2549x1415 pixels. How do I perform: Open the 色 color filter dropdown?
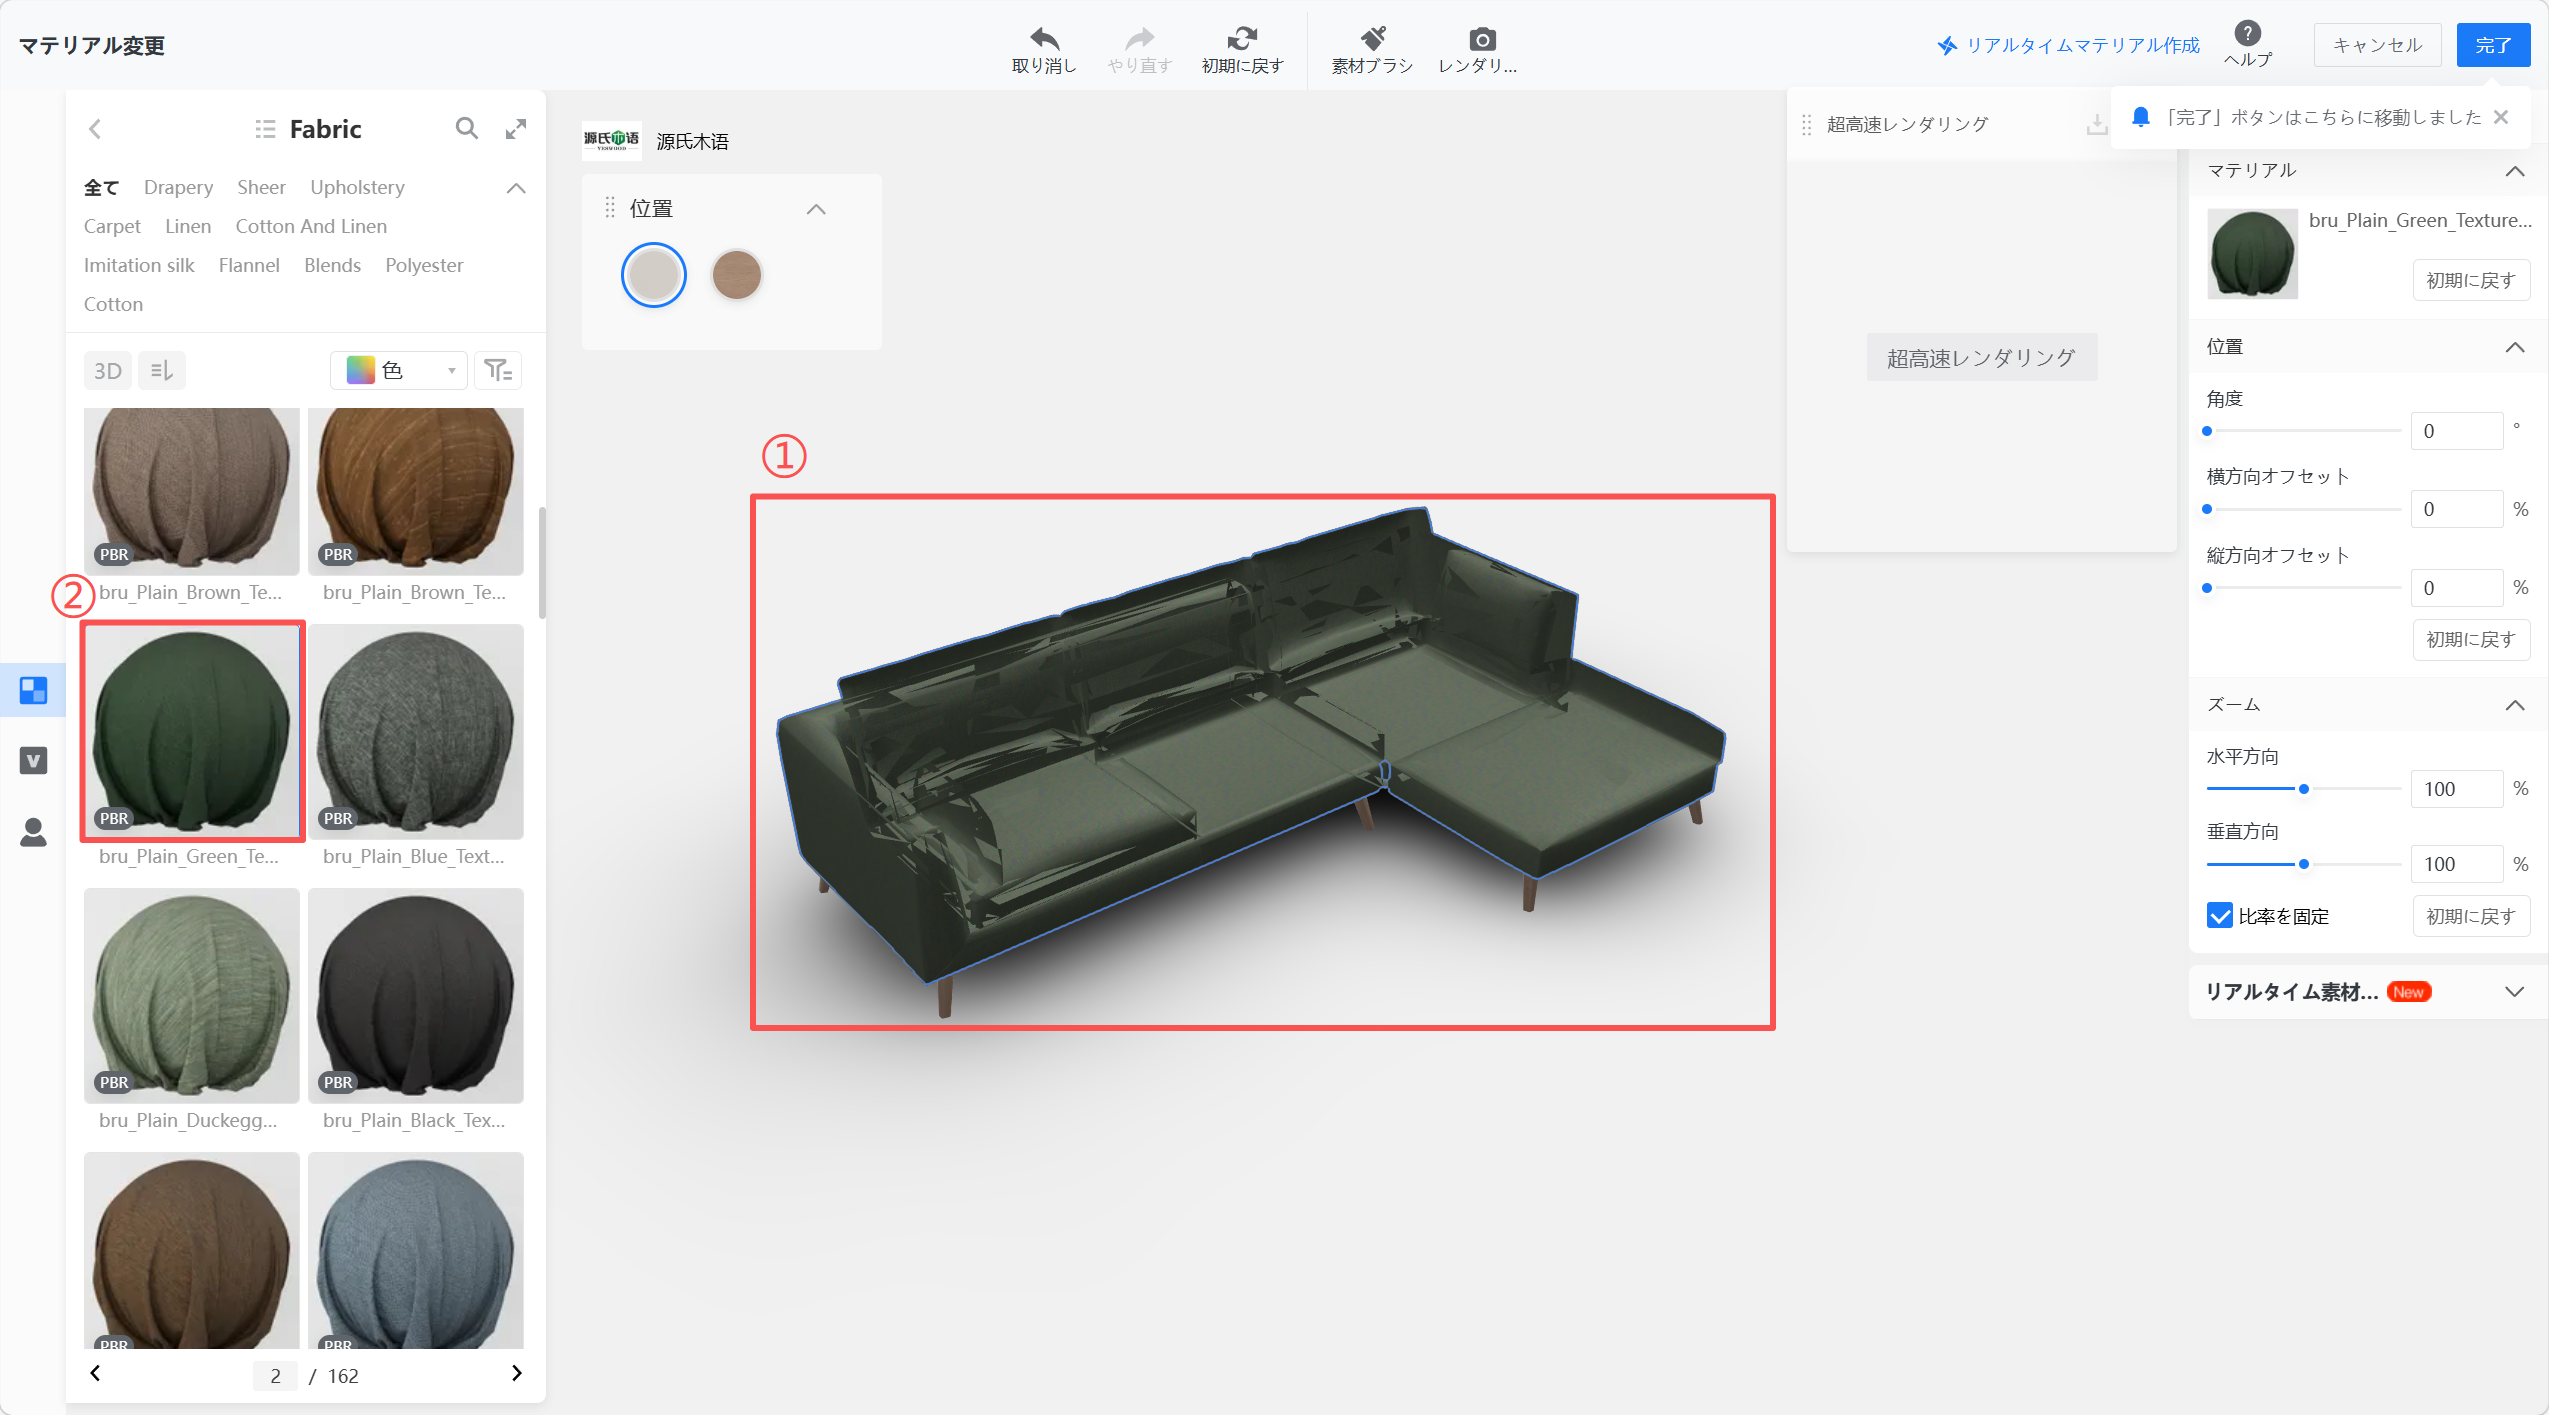click(x=399, y=371)
